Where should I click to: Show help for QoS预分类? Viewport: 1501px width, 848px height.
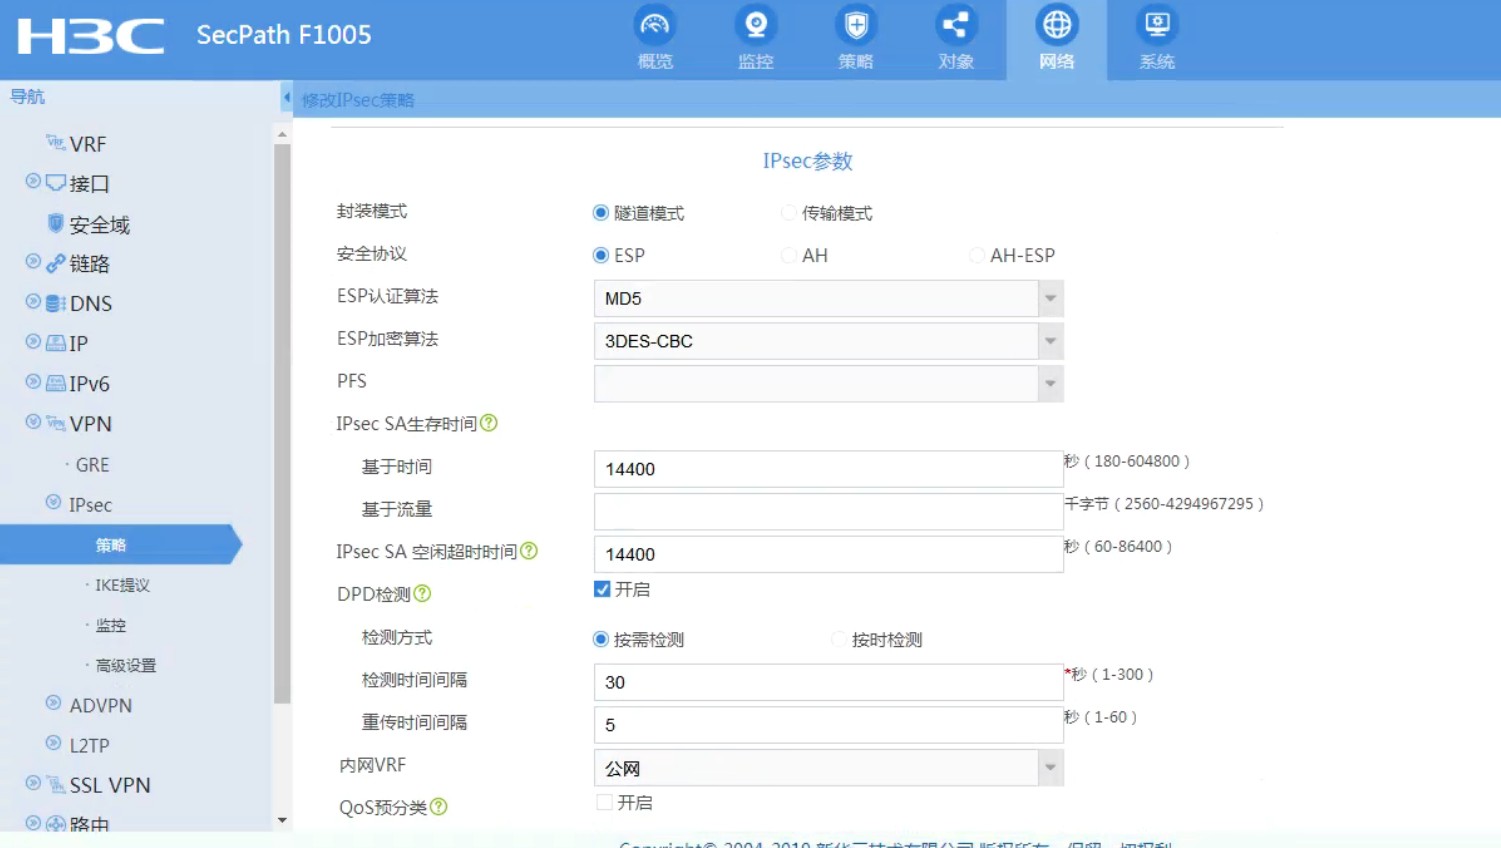click(x=438, y=807)
